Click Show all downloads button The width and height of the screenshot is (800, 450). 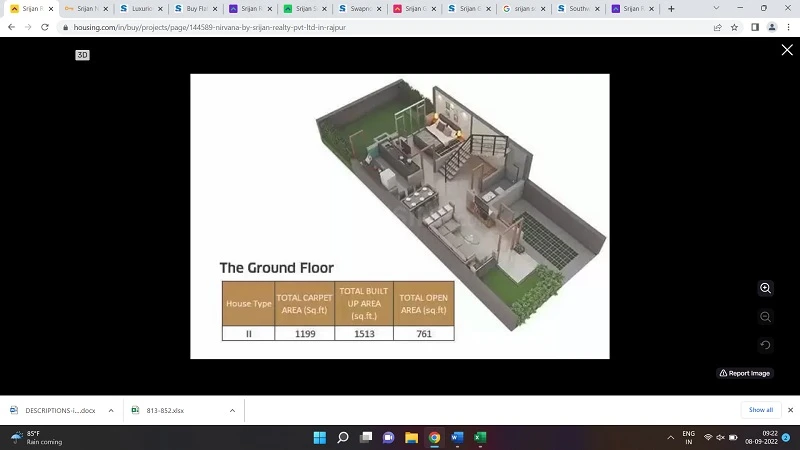pos(761,410)
